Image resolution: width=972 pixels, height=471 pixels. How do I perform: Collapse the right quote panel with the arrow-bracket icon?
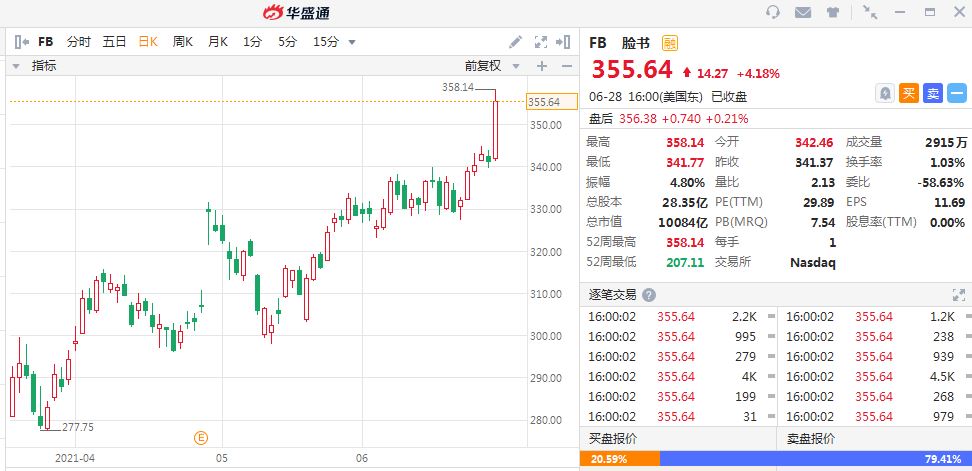(x=563, y=42)
